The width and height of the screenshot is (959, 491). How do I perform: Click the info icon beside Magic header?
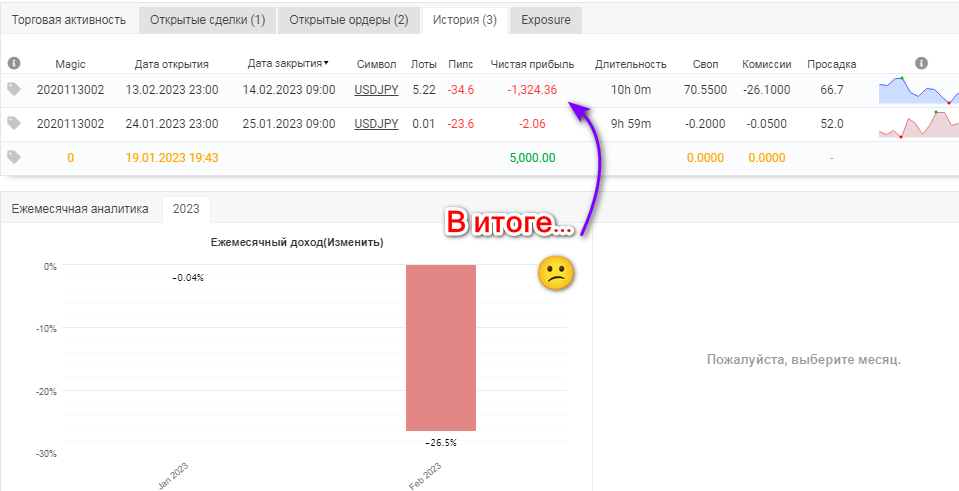pos(14,63)
